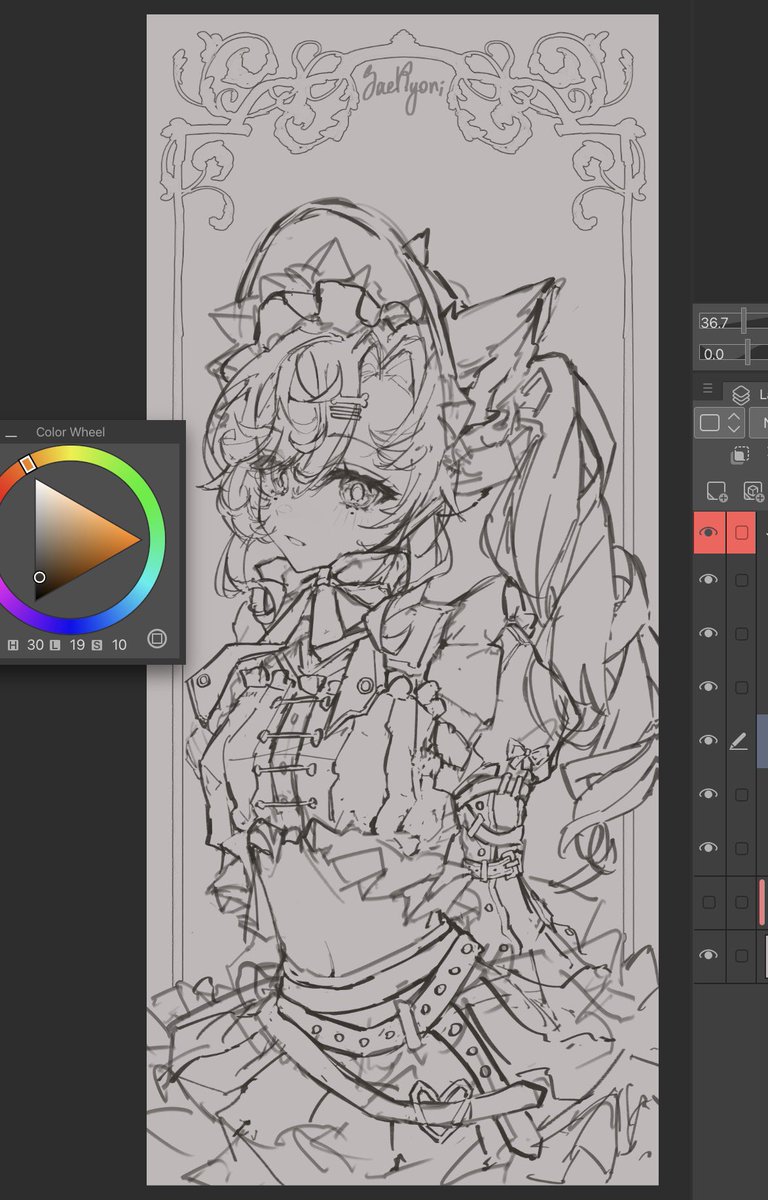Click the hue value 30

click(35, 645)
